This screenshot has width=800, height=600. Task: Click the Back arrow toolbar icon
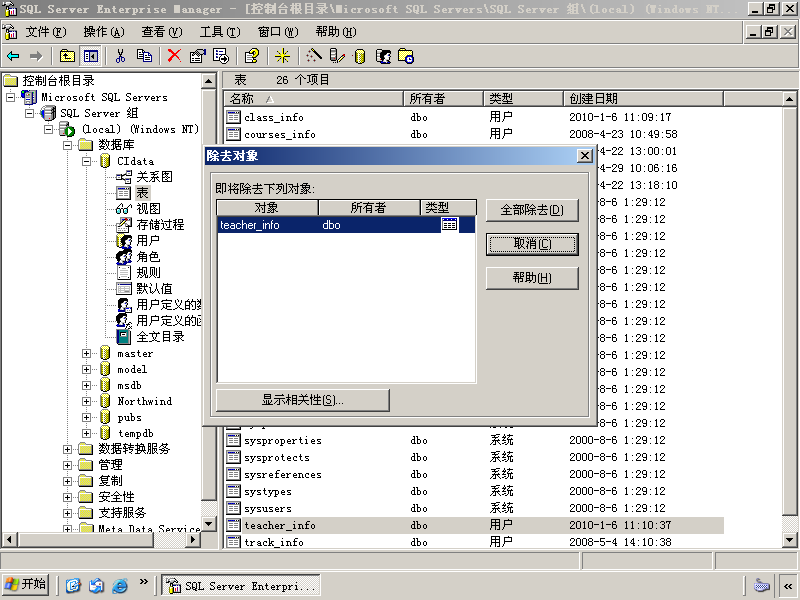point(13,56)
